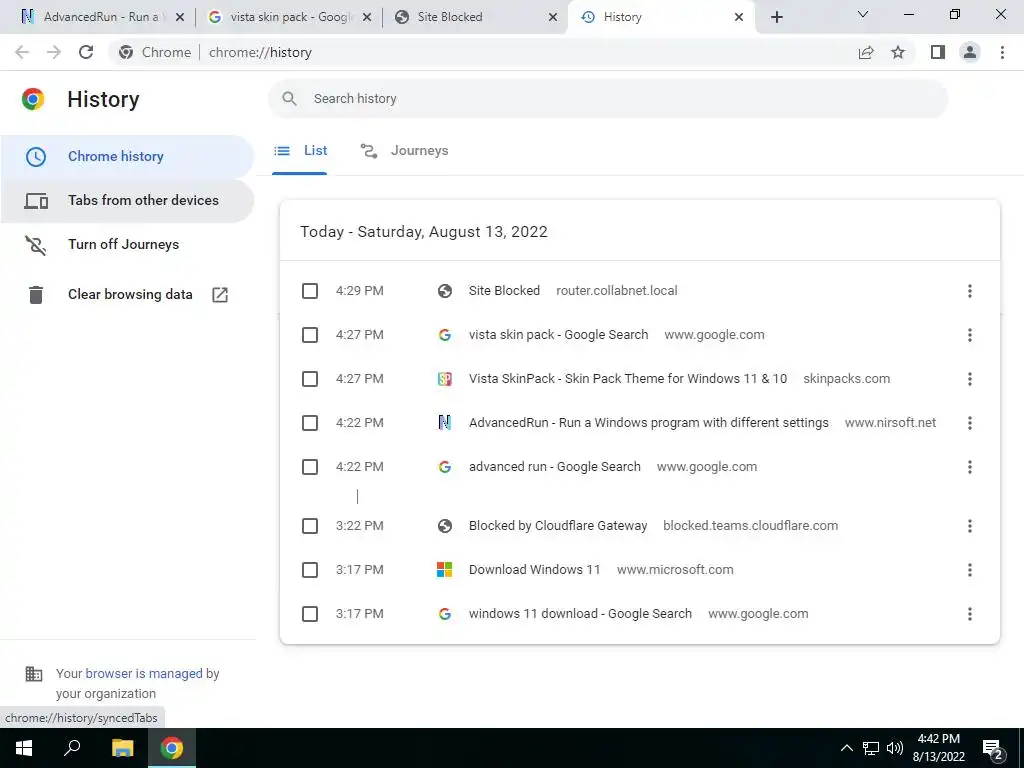Screen dimensions: 1024x768
Task: Open the notifications action center
Action: (993, 750)
